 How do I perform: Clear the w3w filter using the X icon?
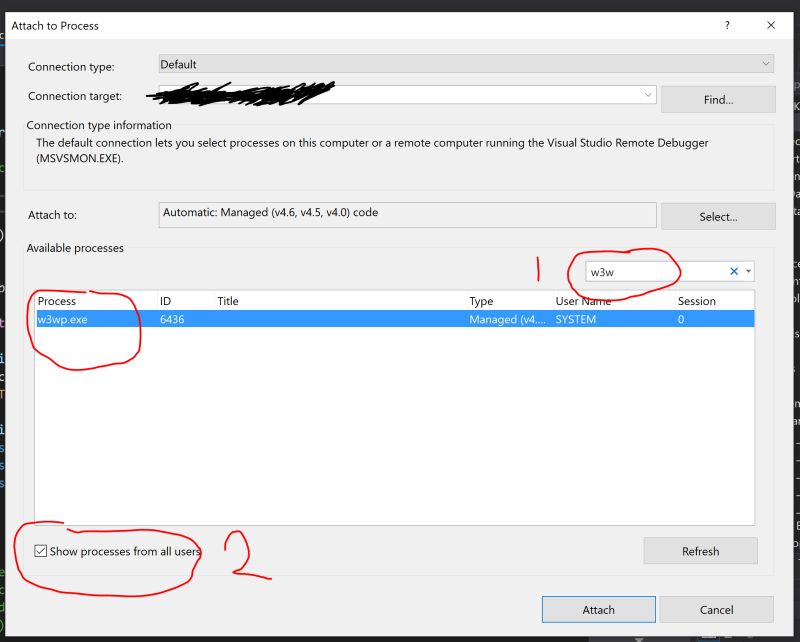tap(733, 270)
